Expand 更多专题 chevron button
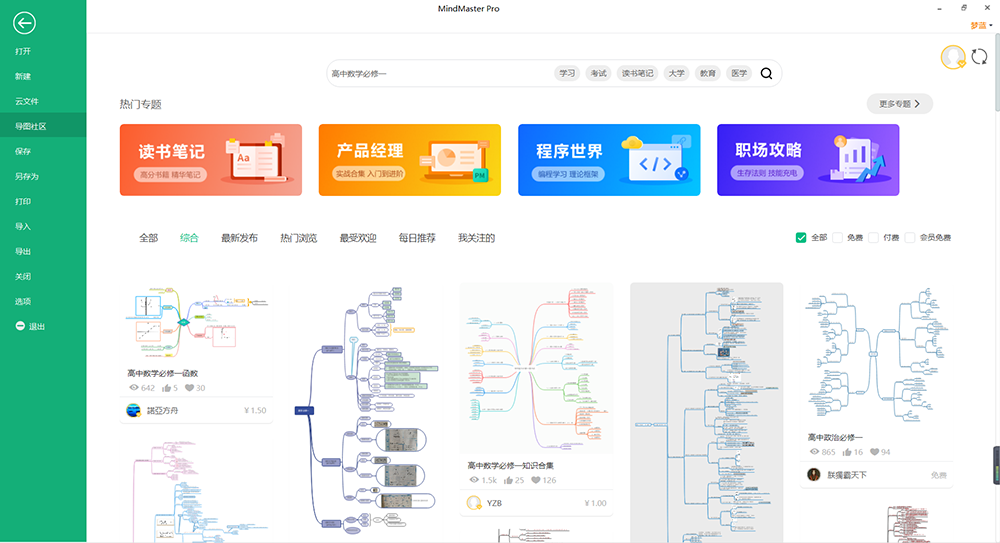The image size is (1000, 543). pyautogui.click(x=899, y=104)
